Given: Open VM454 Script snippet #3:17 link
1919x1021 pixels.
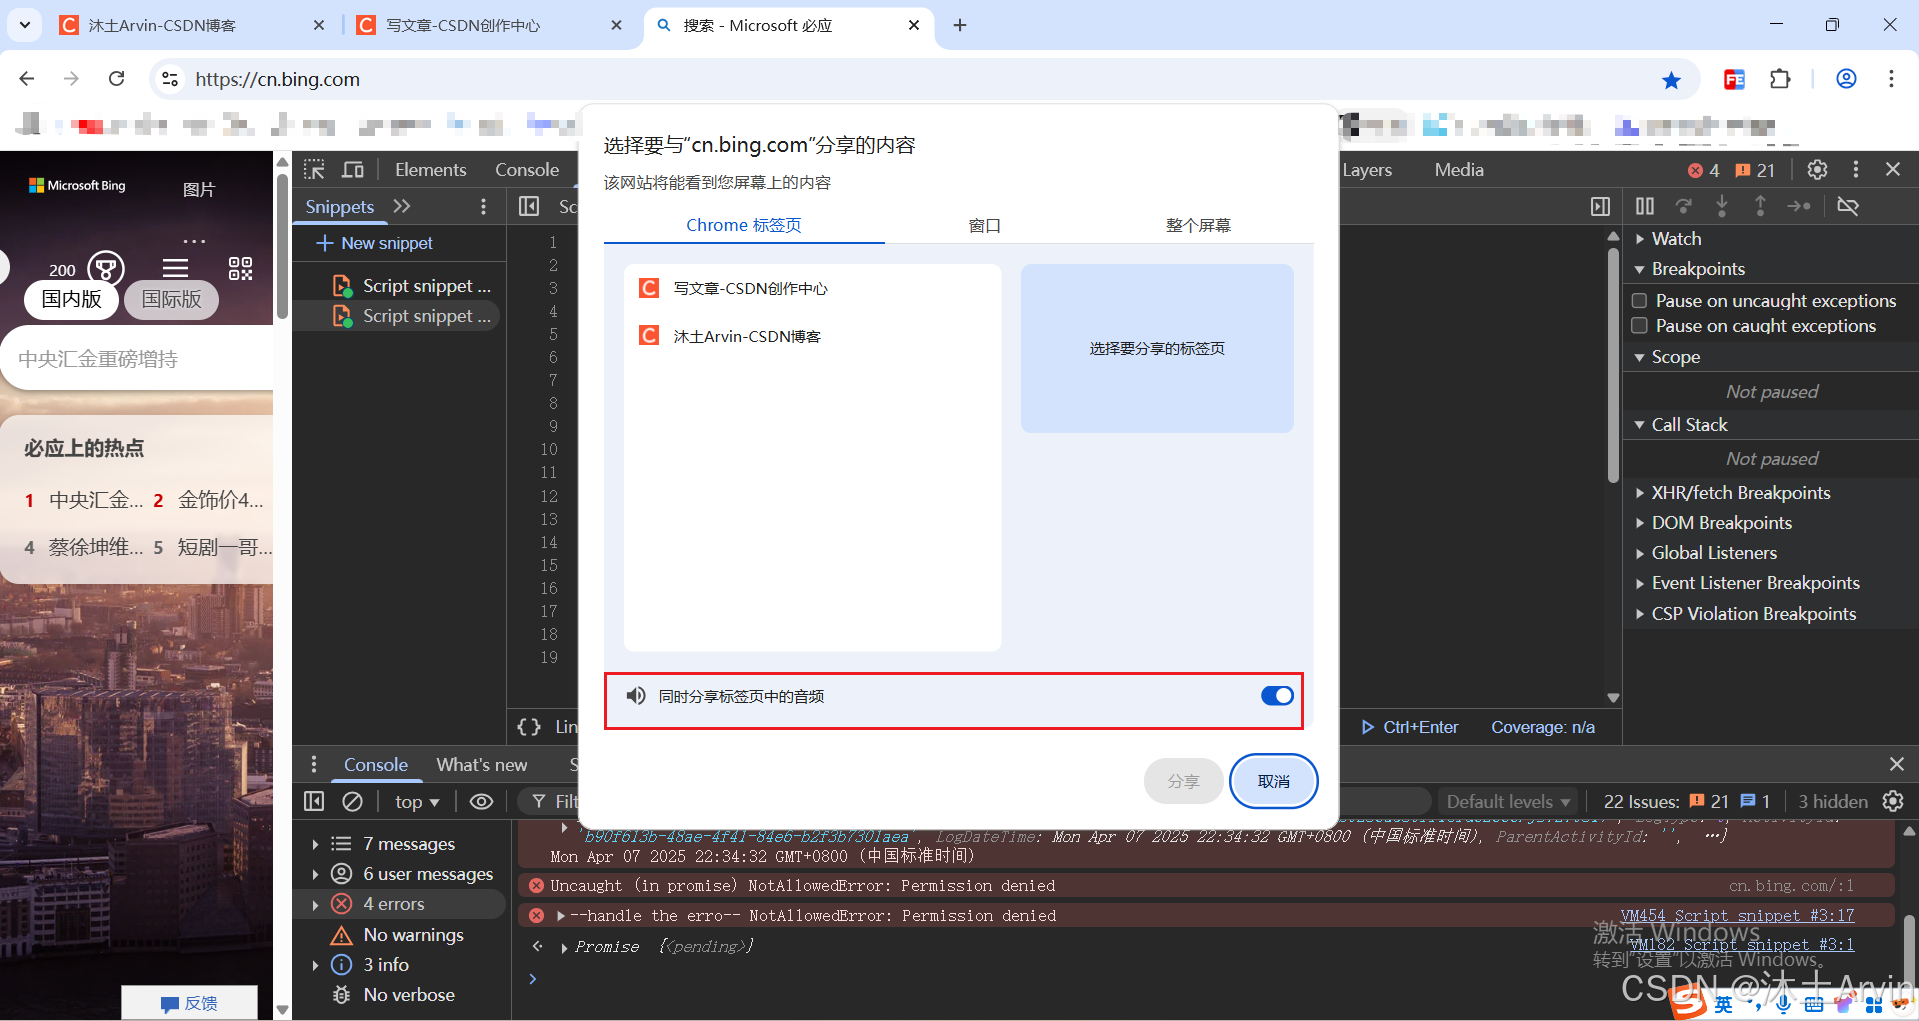Looking at the screenshot, I should click(x=1737, y=915).
